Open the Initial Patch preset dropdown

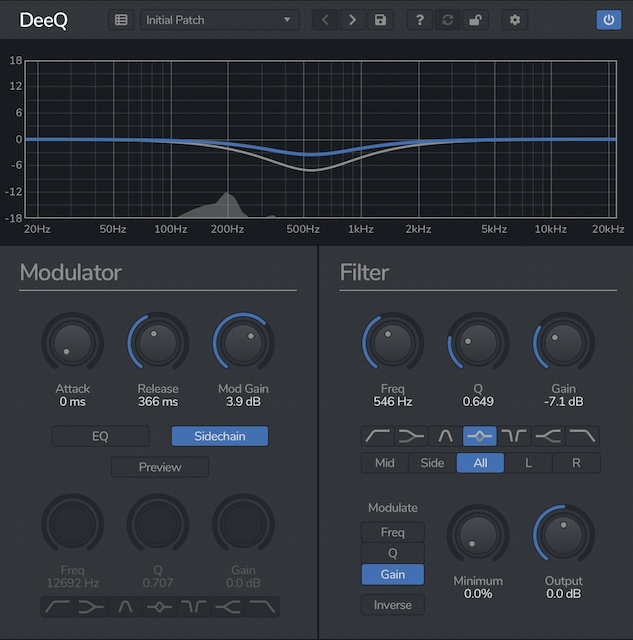pyautogui.click(x=219, y=20)
